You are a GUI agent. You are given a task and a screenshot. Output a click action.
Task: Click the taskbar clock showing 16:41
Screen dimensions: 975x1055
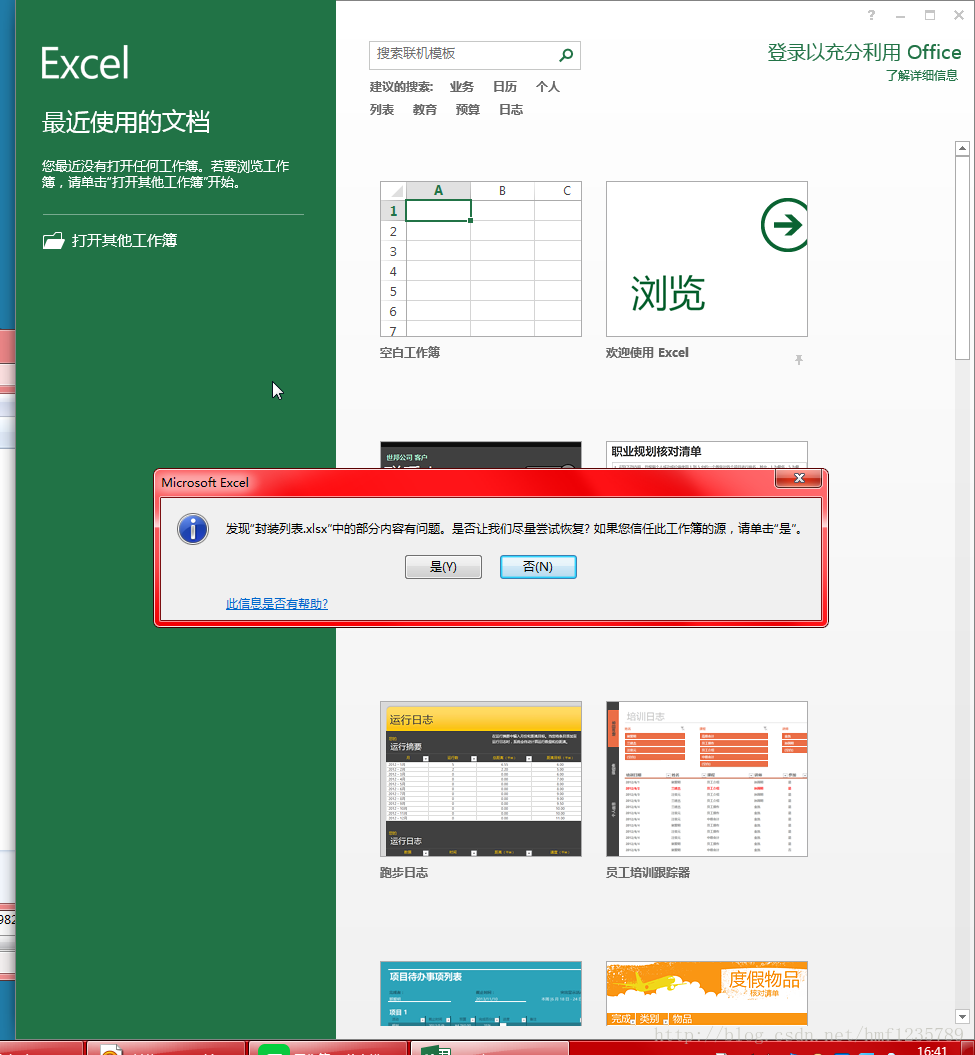click(x=932, y=1050)
